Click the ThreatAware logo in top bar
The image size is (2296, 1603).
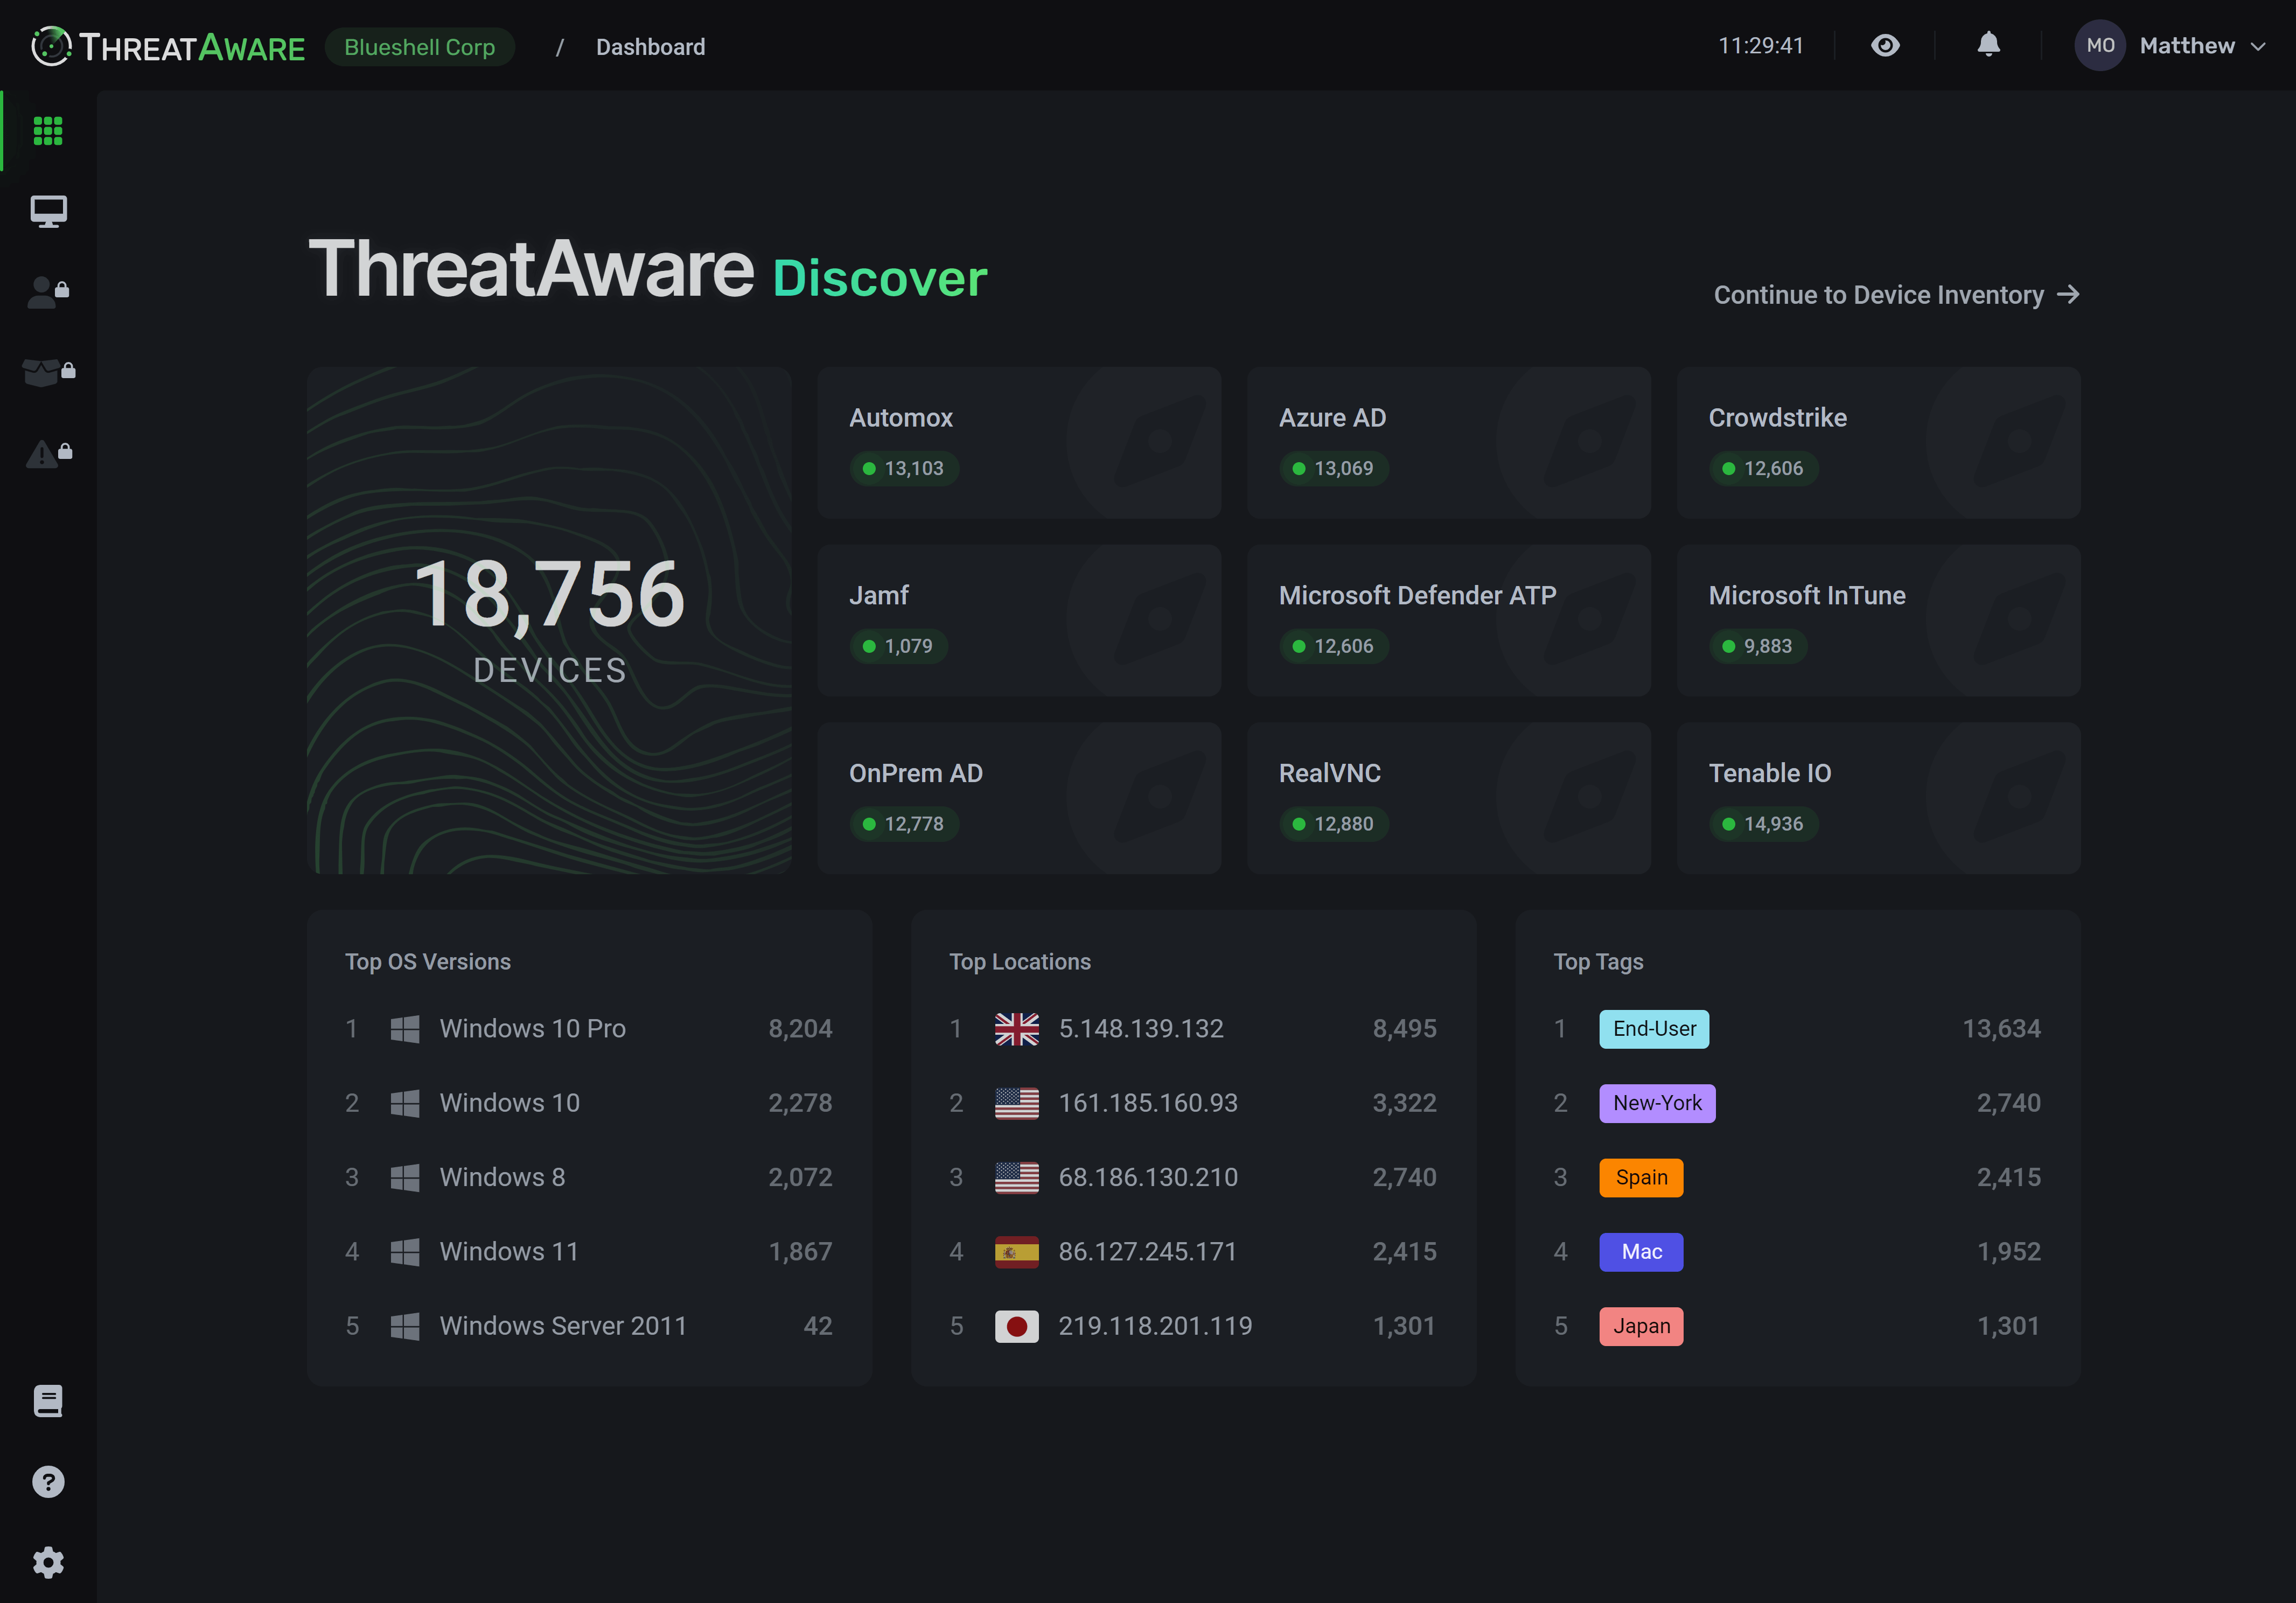[x=168, y=47]
